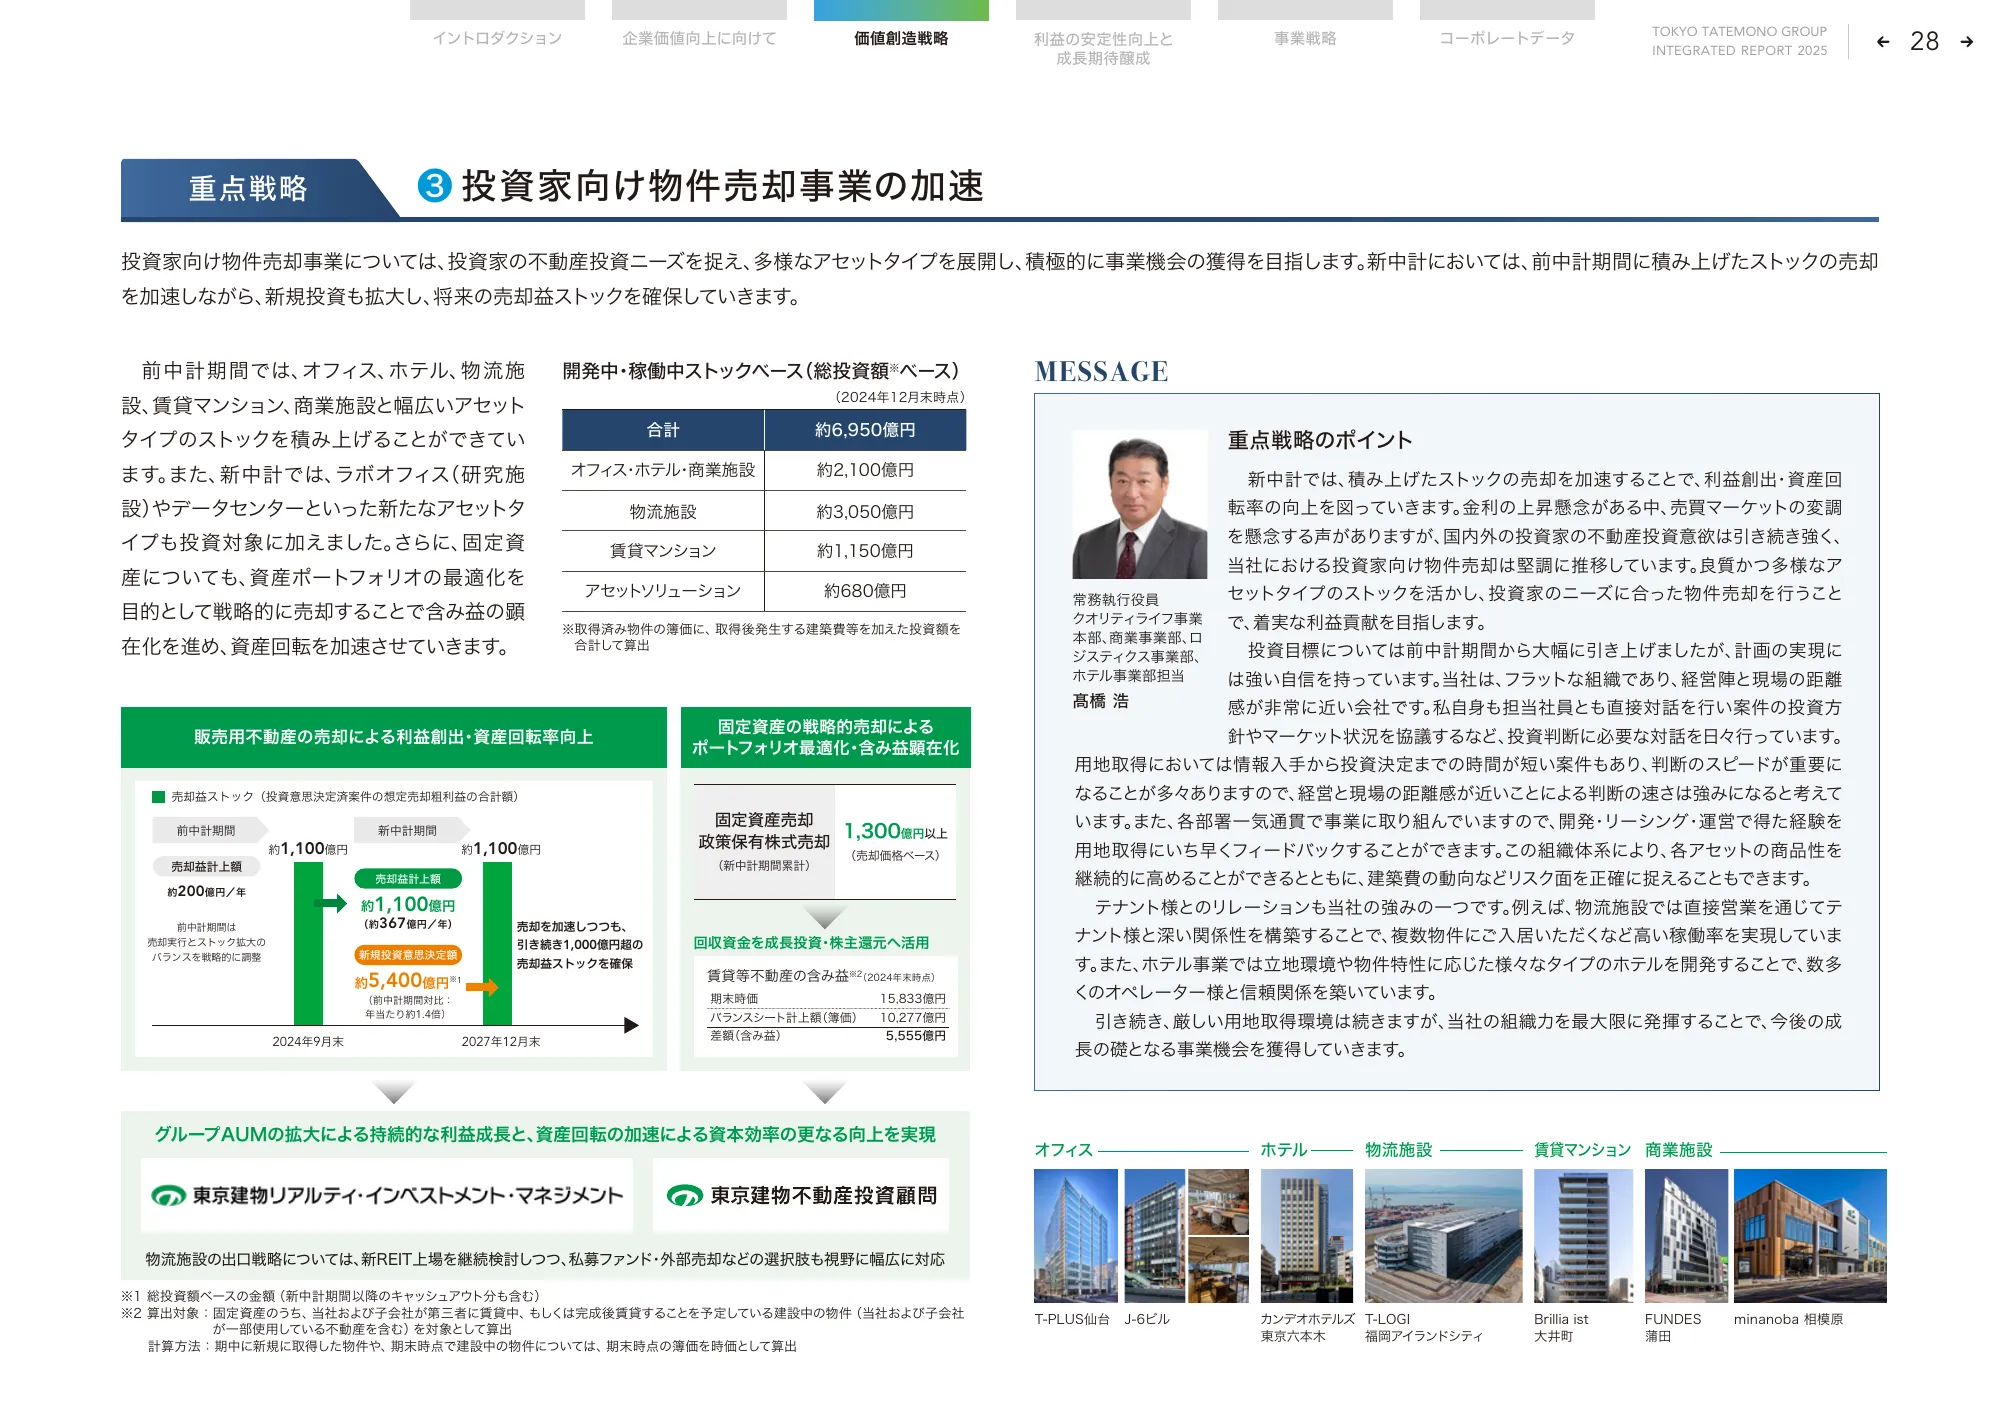Click the green header 販売用不動産の売却による利益創出
The width and height of the screenshot is (2000, 1415).
[x=393, y=737]
